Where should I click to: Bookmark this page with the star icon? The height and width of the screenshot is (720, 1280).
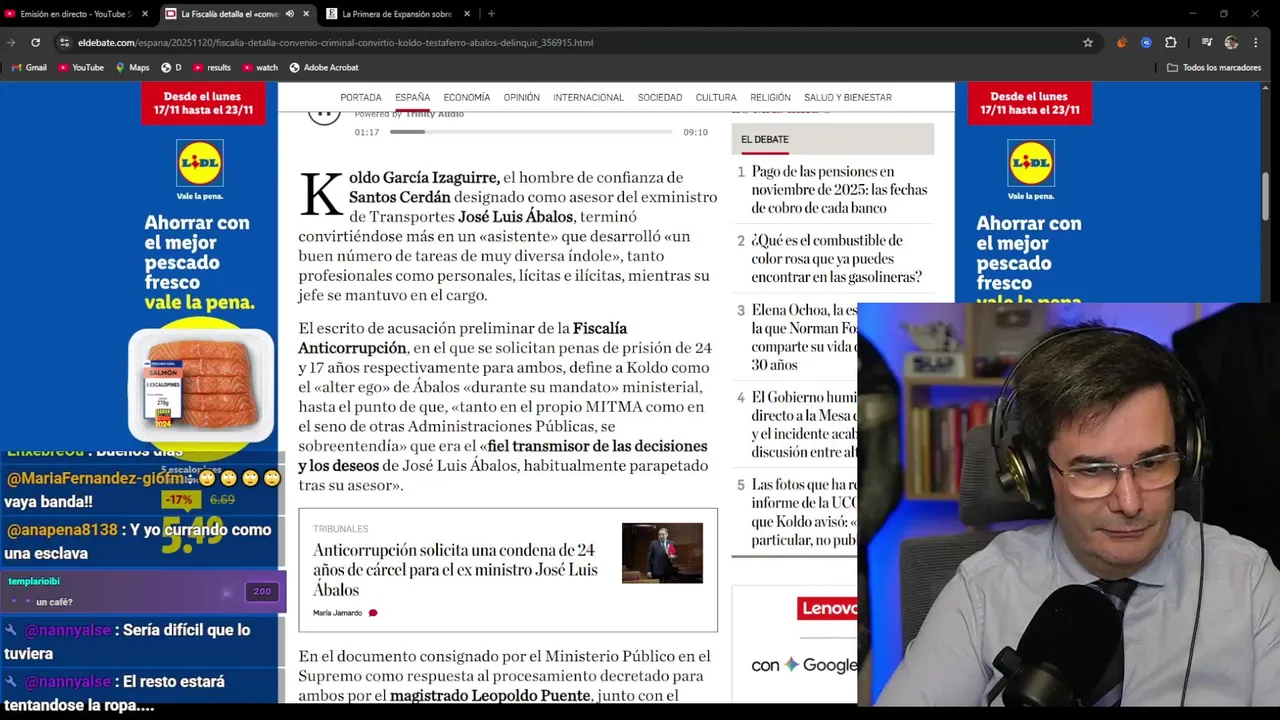1088,43
